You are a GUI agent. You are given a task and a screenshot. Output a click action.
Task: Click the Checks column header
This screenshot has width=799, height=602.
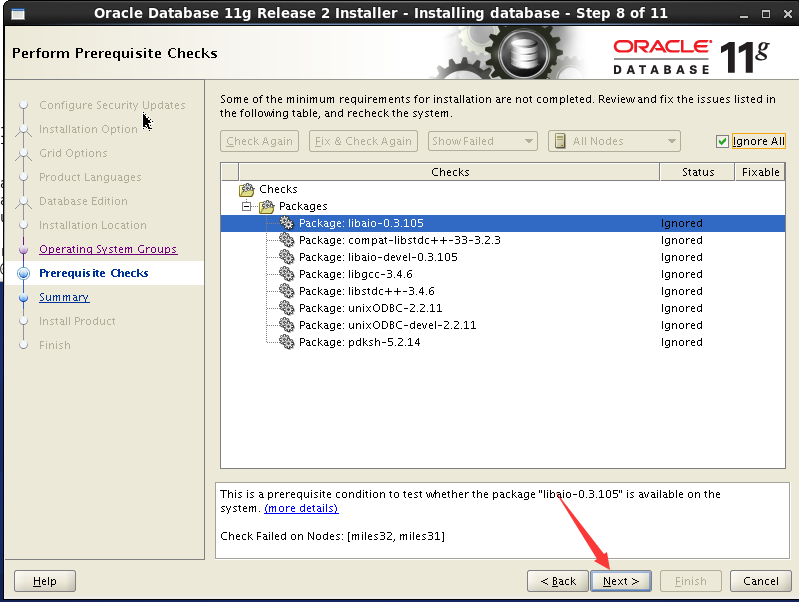tap(449, 172)
